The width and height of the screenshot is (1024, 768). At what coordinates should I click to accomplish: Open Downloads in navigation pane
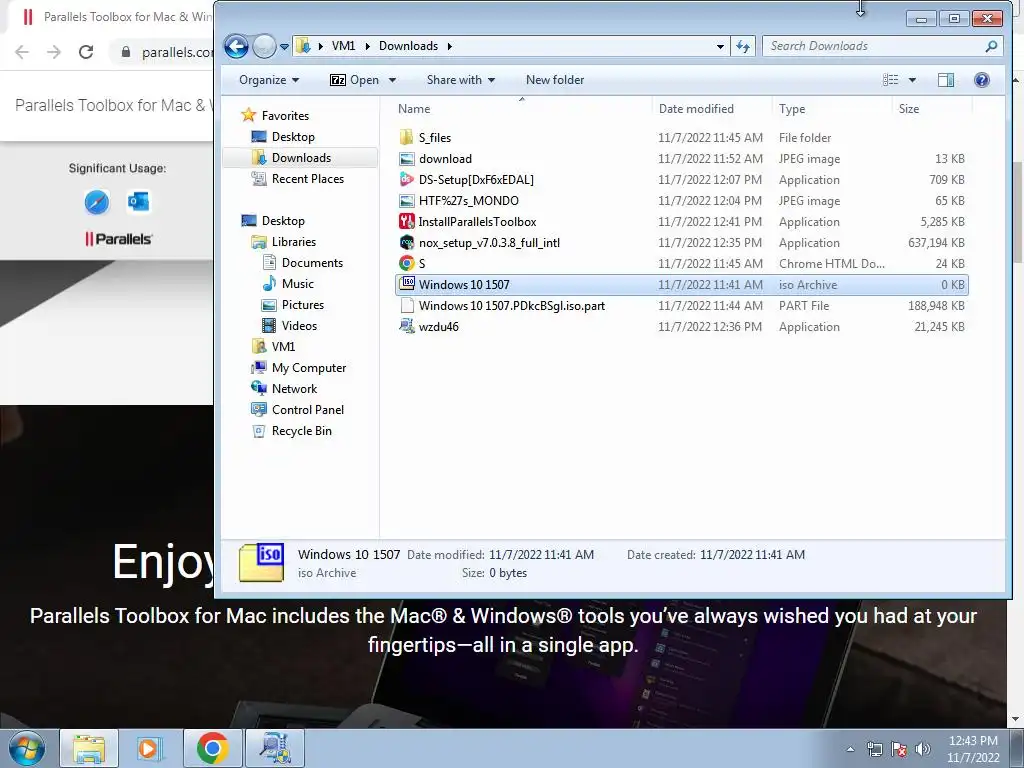301,157
